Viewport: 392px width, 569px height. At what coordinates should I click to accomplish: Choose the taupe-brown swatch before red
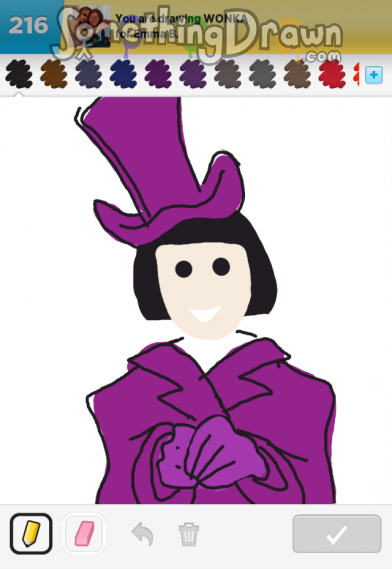pos(298,74)
